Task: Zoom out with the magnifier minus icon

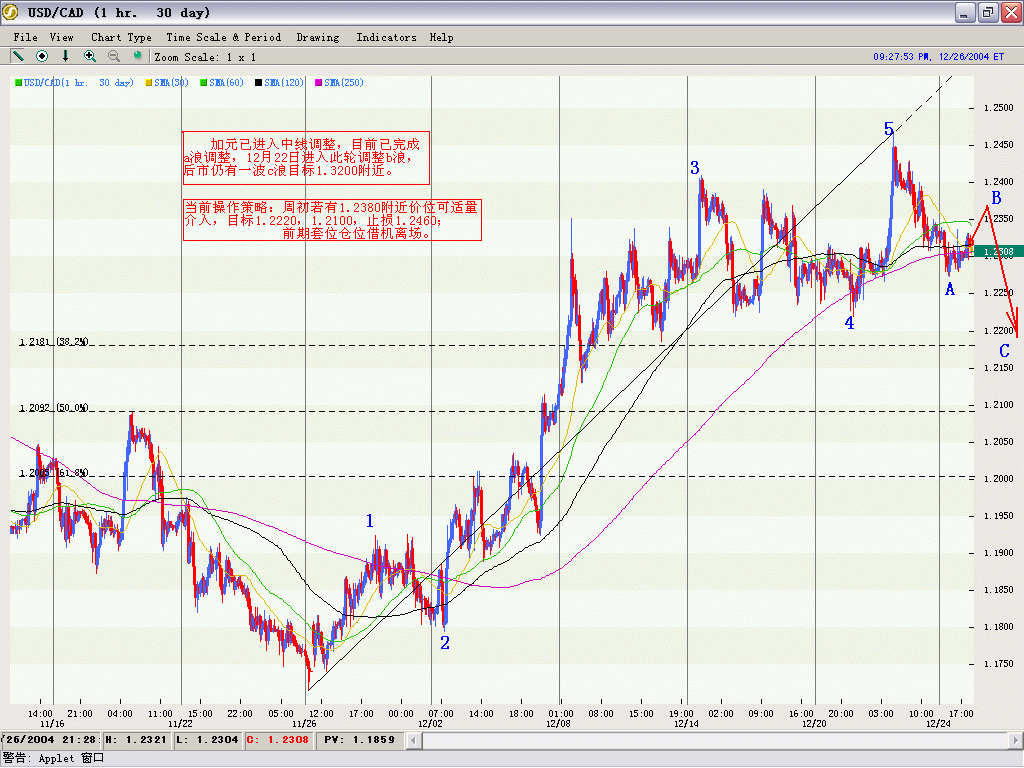Action: (x=114, y=56)
